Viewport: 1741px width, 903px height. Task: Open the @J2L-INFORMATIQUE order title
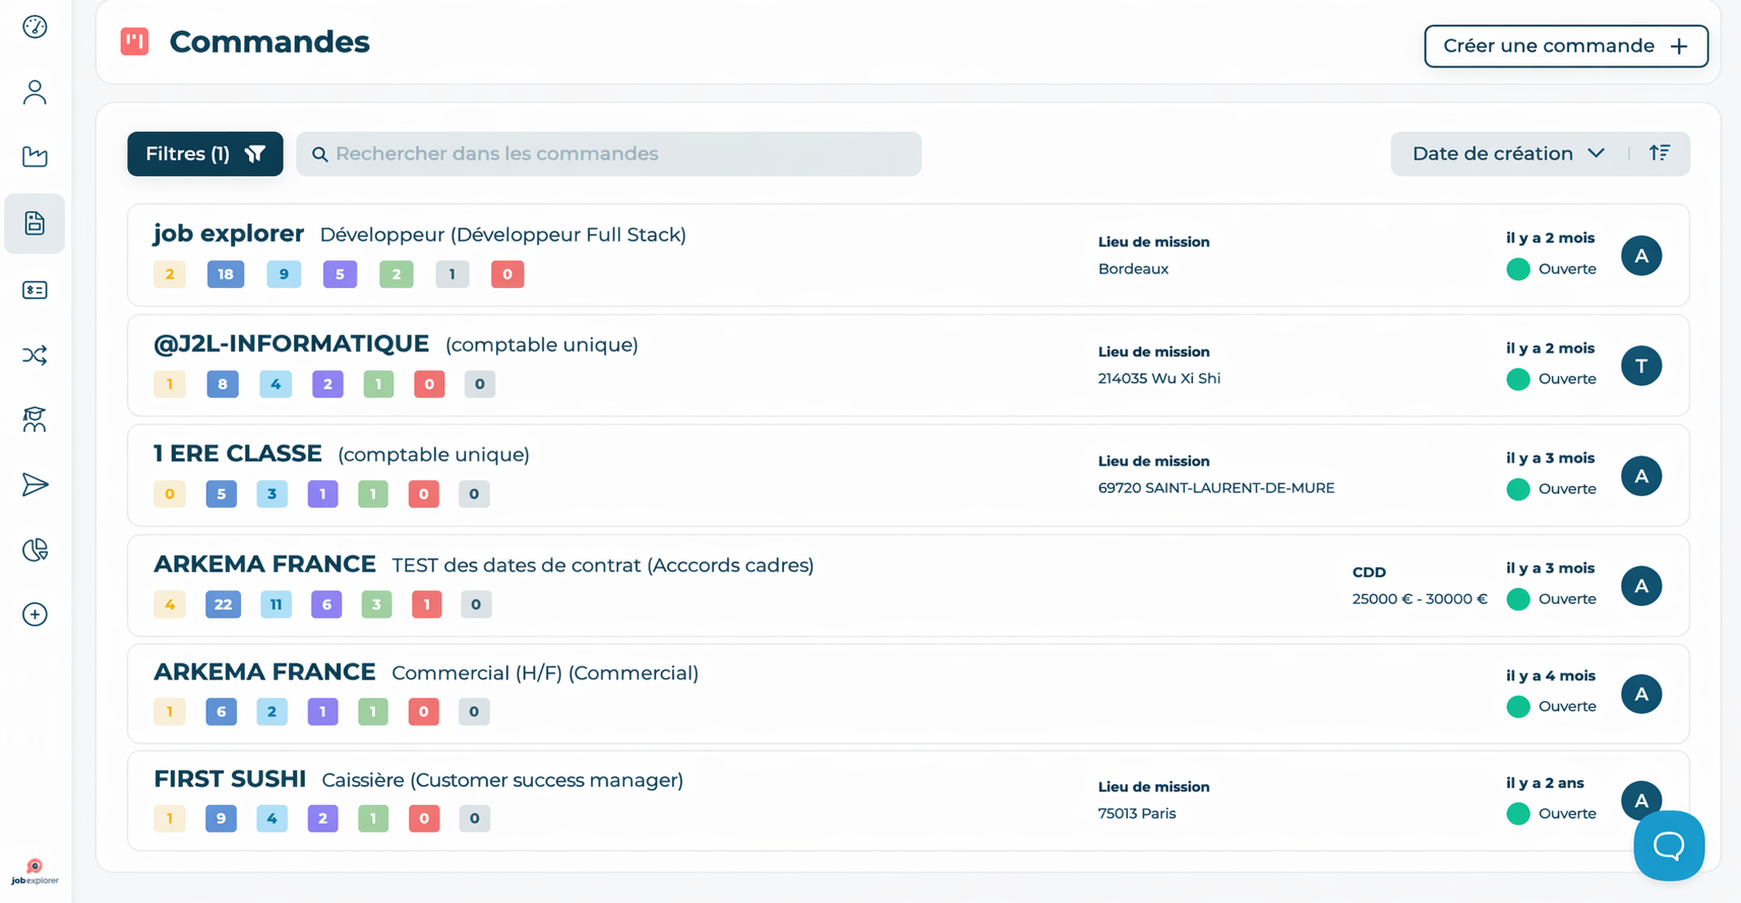291,344
